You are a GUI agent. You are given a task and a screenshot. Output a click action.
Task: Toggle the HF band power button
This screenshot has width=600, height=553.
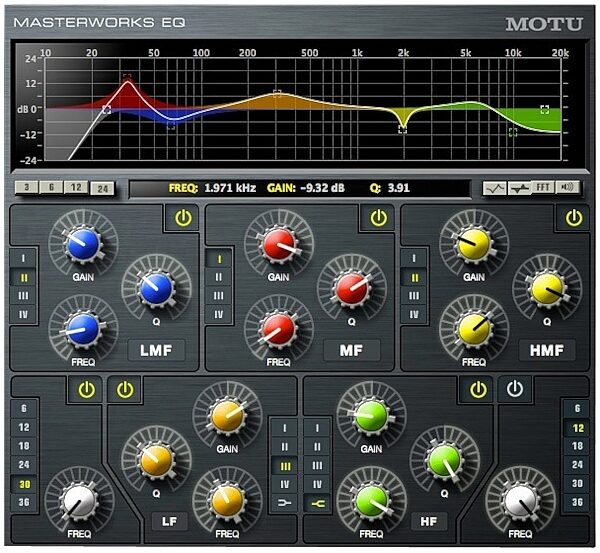point(478,390)
